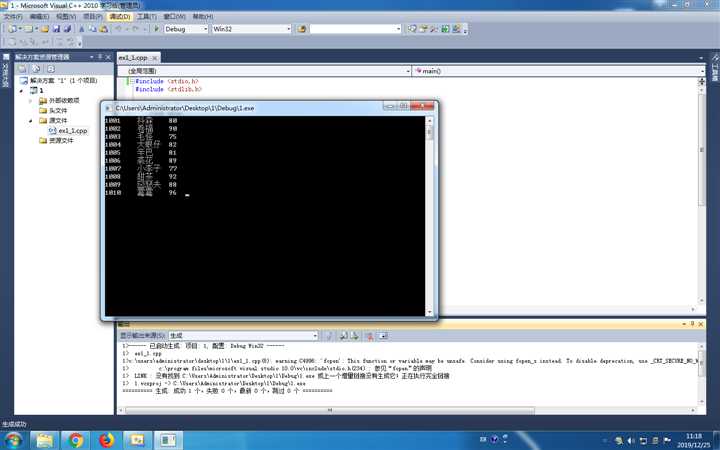Toggle auto-hide pin on output panel
Viewport: 720px width, 450px height.
[692, 324]
